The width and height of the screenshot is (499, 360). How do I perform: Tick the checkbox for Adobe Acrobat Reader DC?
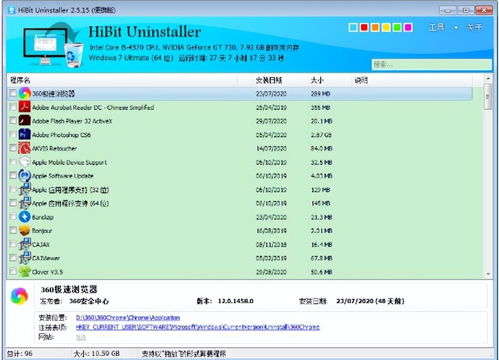point(13,107)
